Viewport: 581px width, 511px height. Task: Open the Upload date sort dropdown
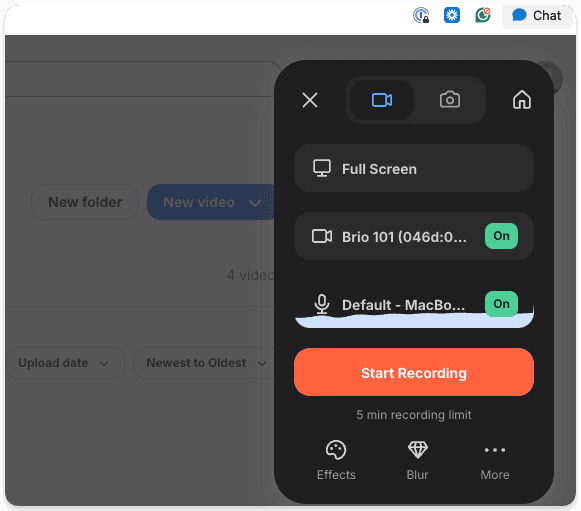65,363
